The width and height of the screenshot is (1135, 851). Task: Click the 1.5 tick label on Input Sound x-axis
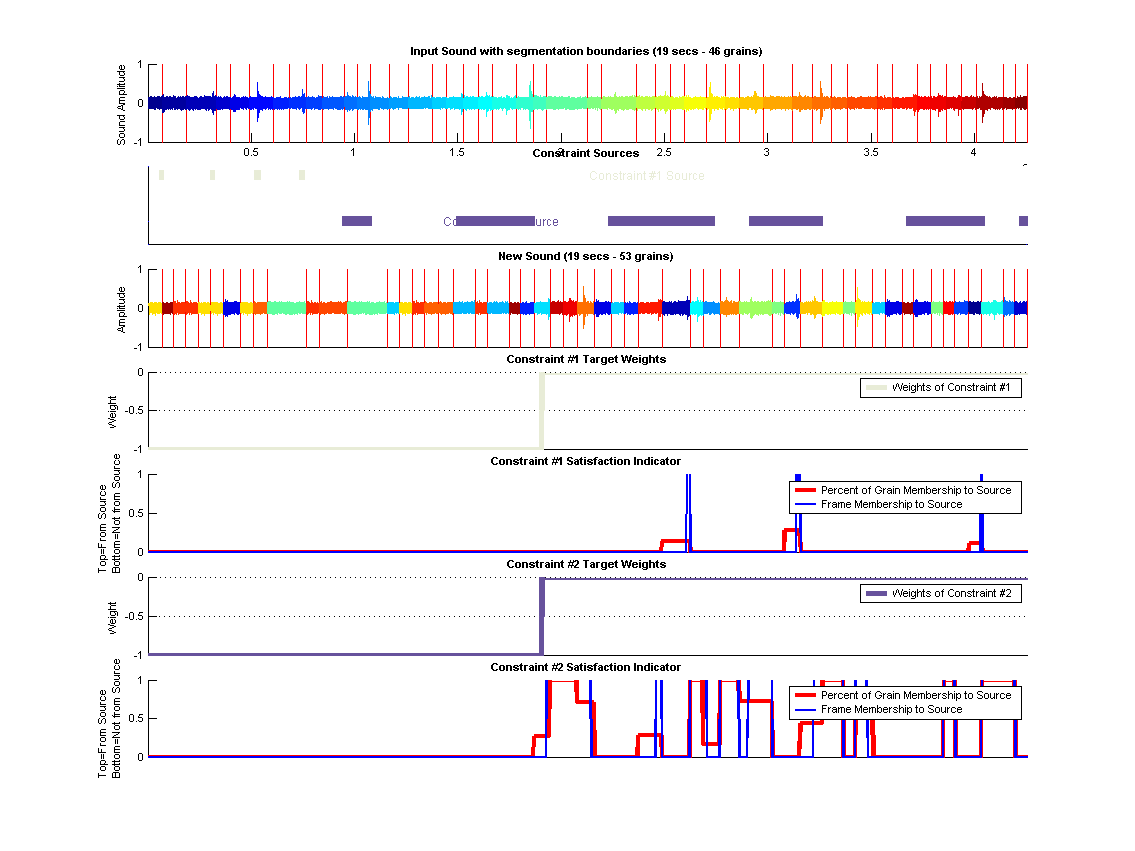[456, 152]
